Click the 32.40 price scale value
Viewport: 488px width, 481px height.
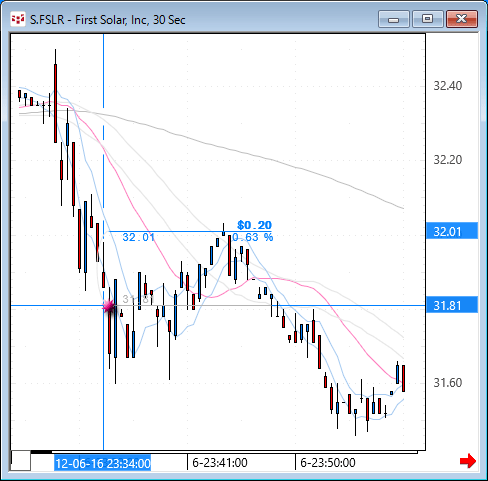click(x=448, y=86)
